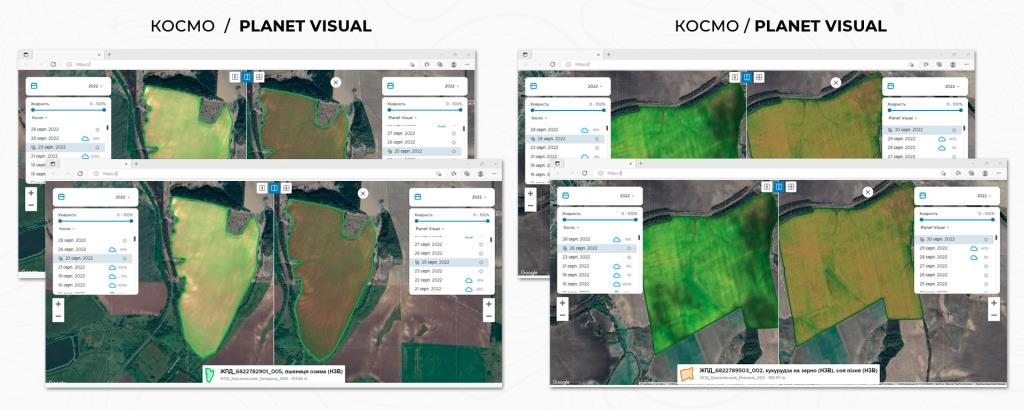Click the ЖПД_6822782901_005 wheat field polygon icon
The width and height of the screenshot is (1024, 410).
[210, 374]
